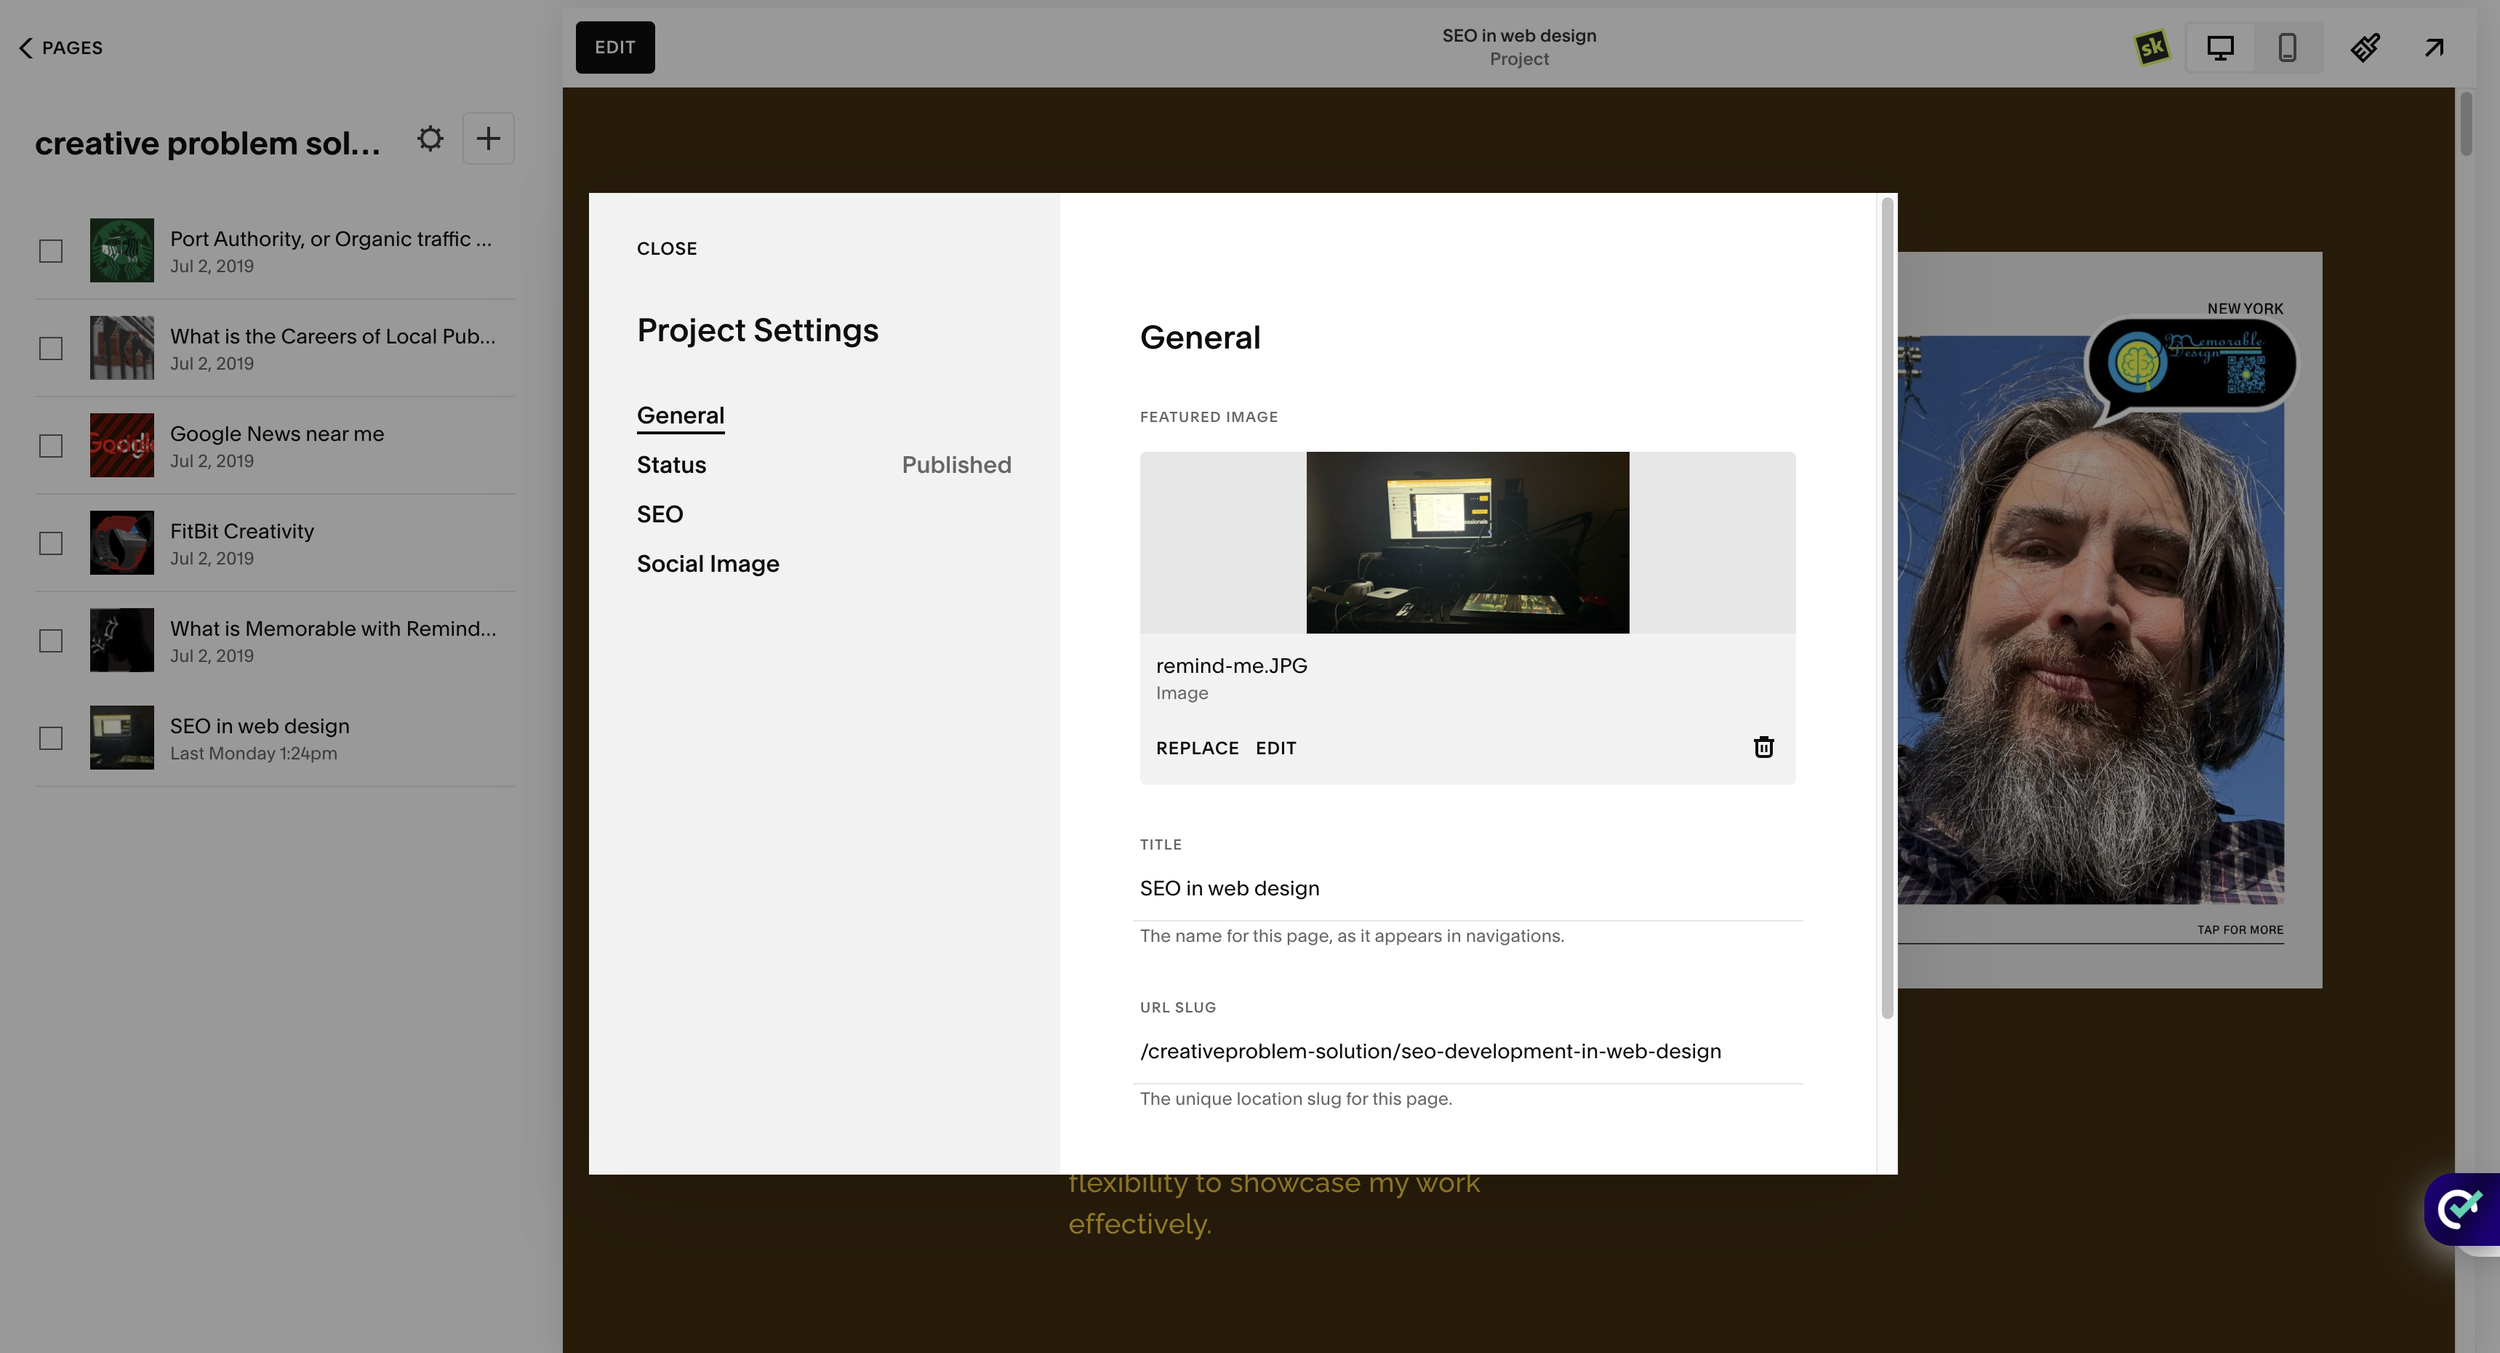Open the SEO settings tab
Screen dimensions: 2500x1353
(660, 514)
